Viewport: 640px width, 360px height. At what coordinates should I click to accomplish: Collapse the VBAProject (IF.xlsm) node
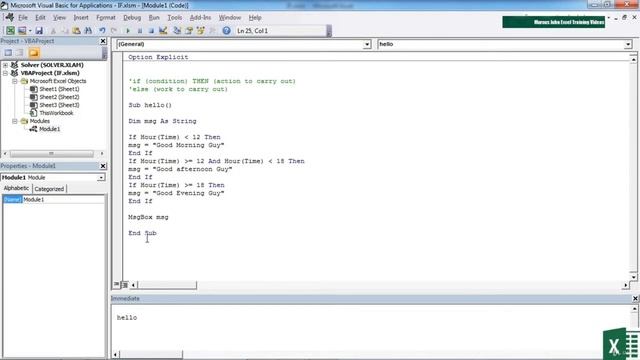[x=5, y=73]
